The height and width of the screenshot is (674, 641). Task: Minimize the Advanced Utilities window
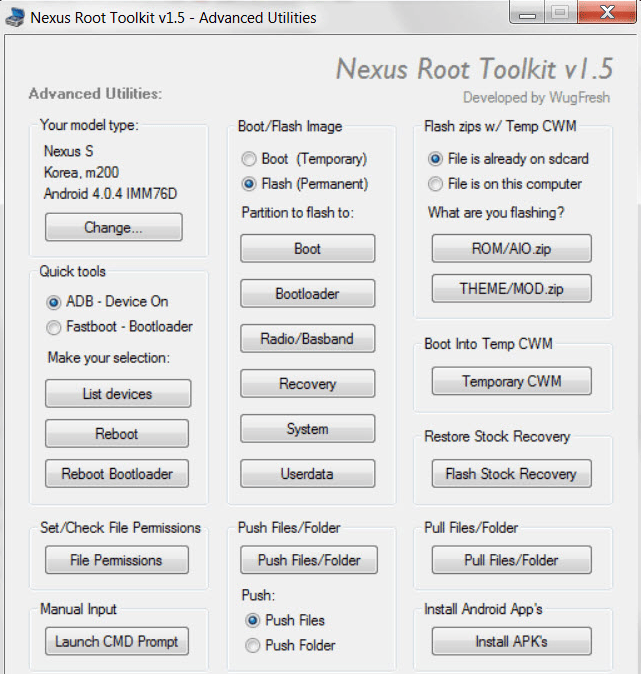(x=527, y=12)
